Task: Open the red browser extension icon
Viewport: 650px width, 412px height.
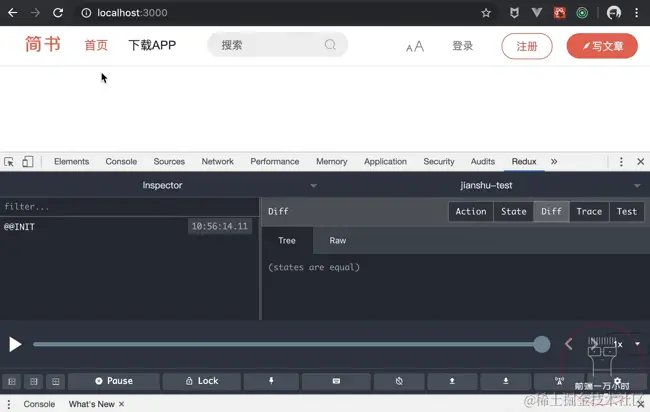Action: pos(560,13)
